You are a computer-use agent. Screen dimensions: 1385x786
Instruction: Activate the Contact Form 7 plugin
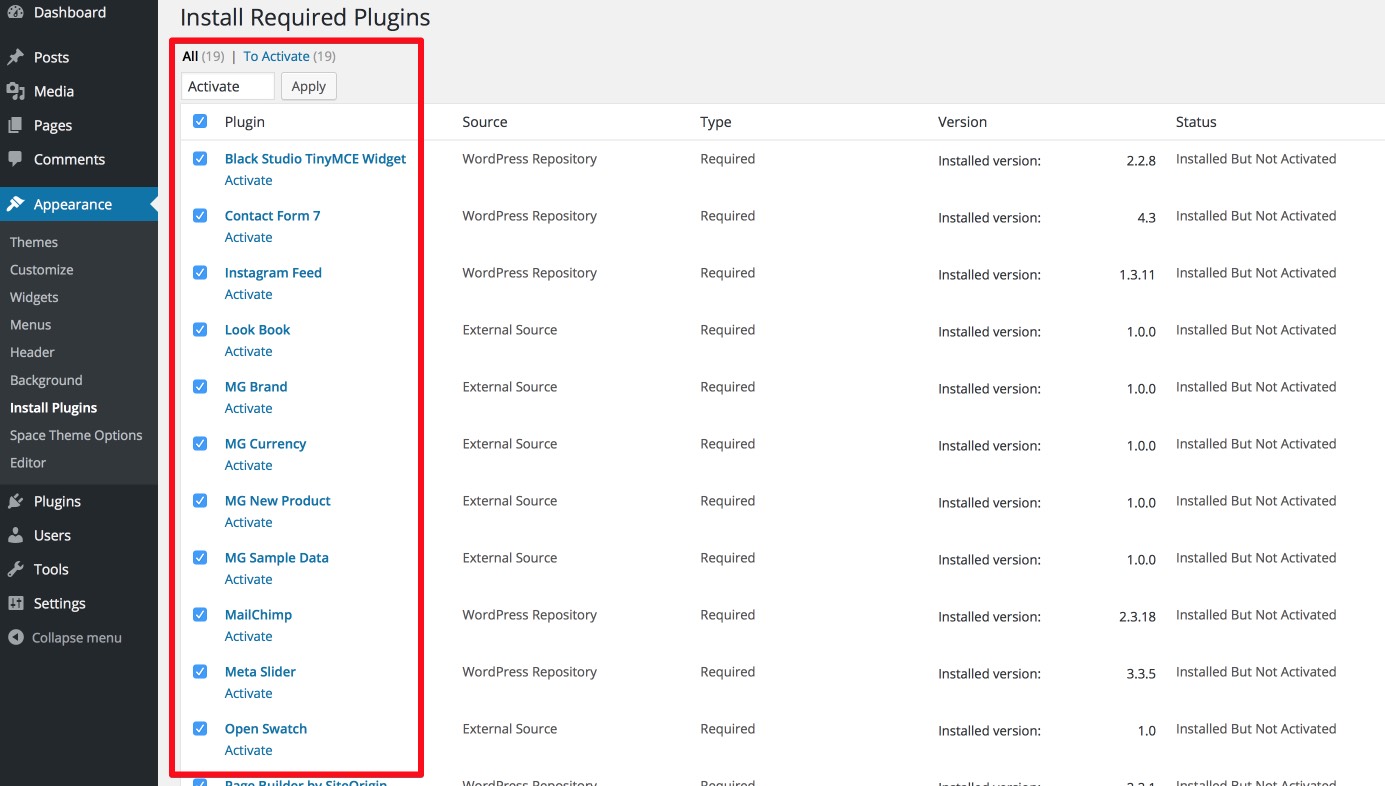click(x=249, y=237)
